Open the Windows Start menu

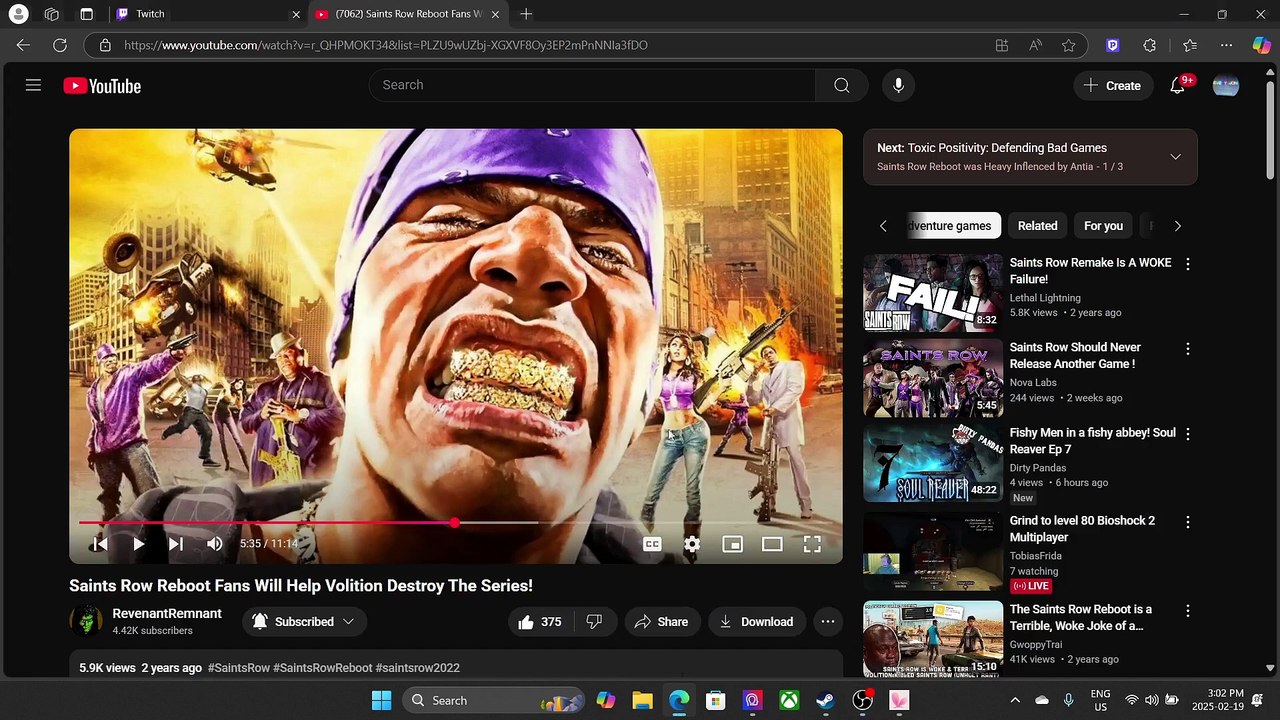coord(382,700)
